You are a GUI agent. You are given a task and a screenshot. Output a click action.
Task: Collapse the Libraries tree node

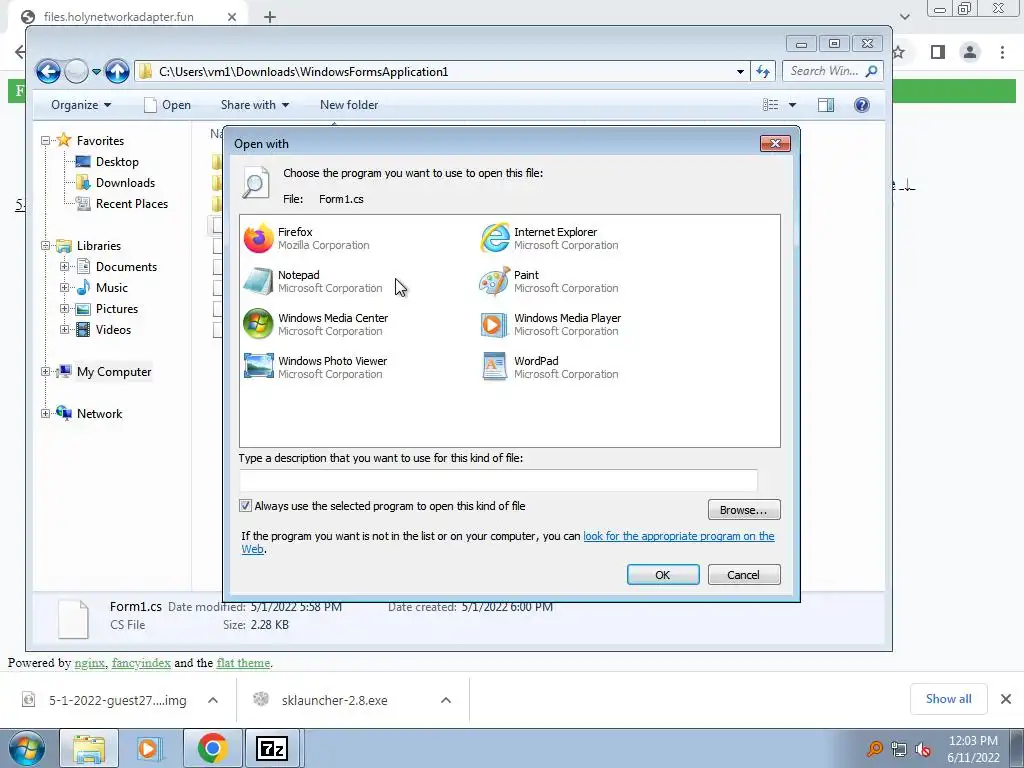45,246
